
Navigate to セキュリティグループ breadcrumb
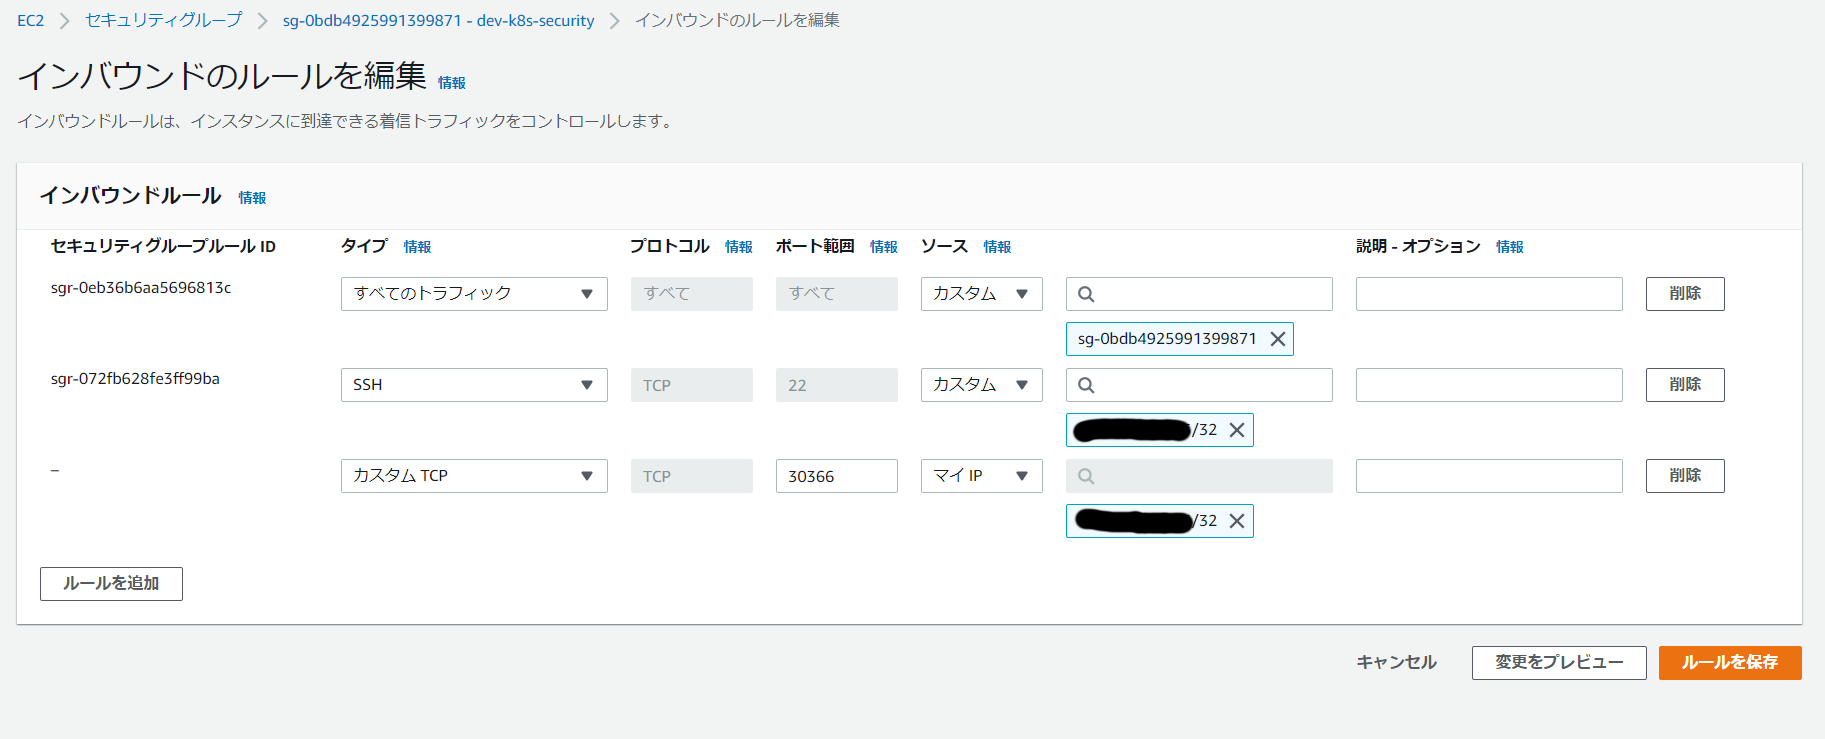[164, 21]
